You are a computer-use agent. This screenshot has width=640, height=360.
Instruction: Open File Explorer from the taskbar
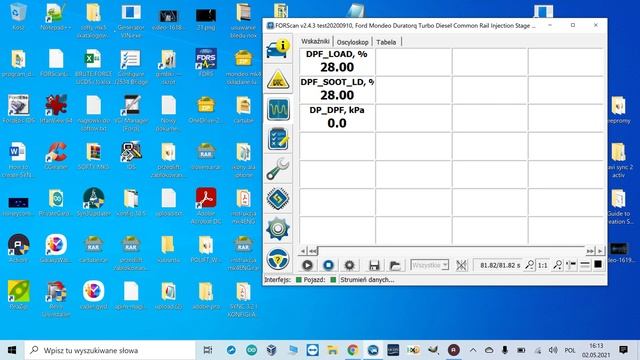pyautogui.click(x=333, y=350)
